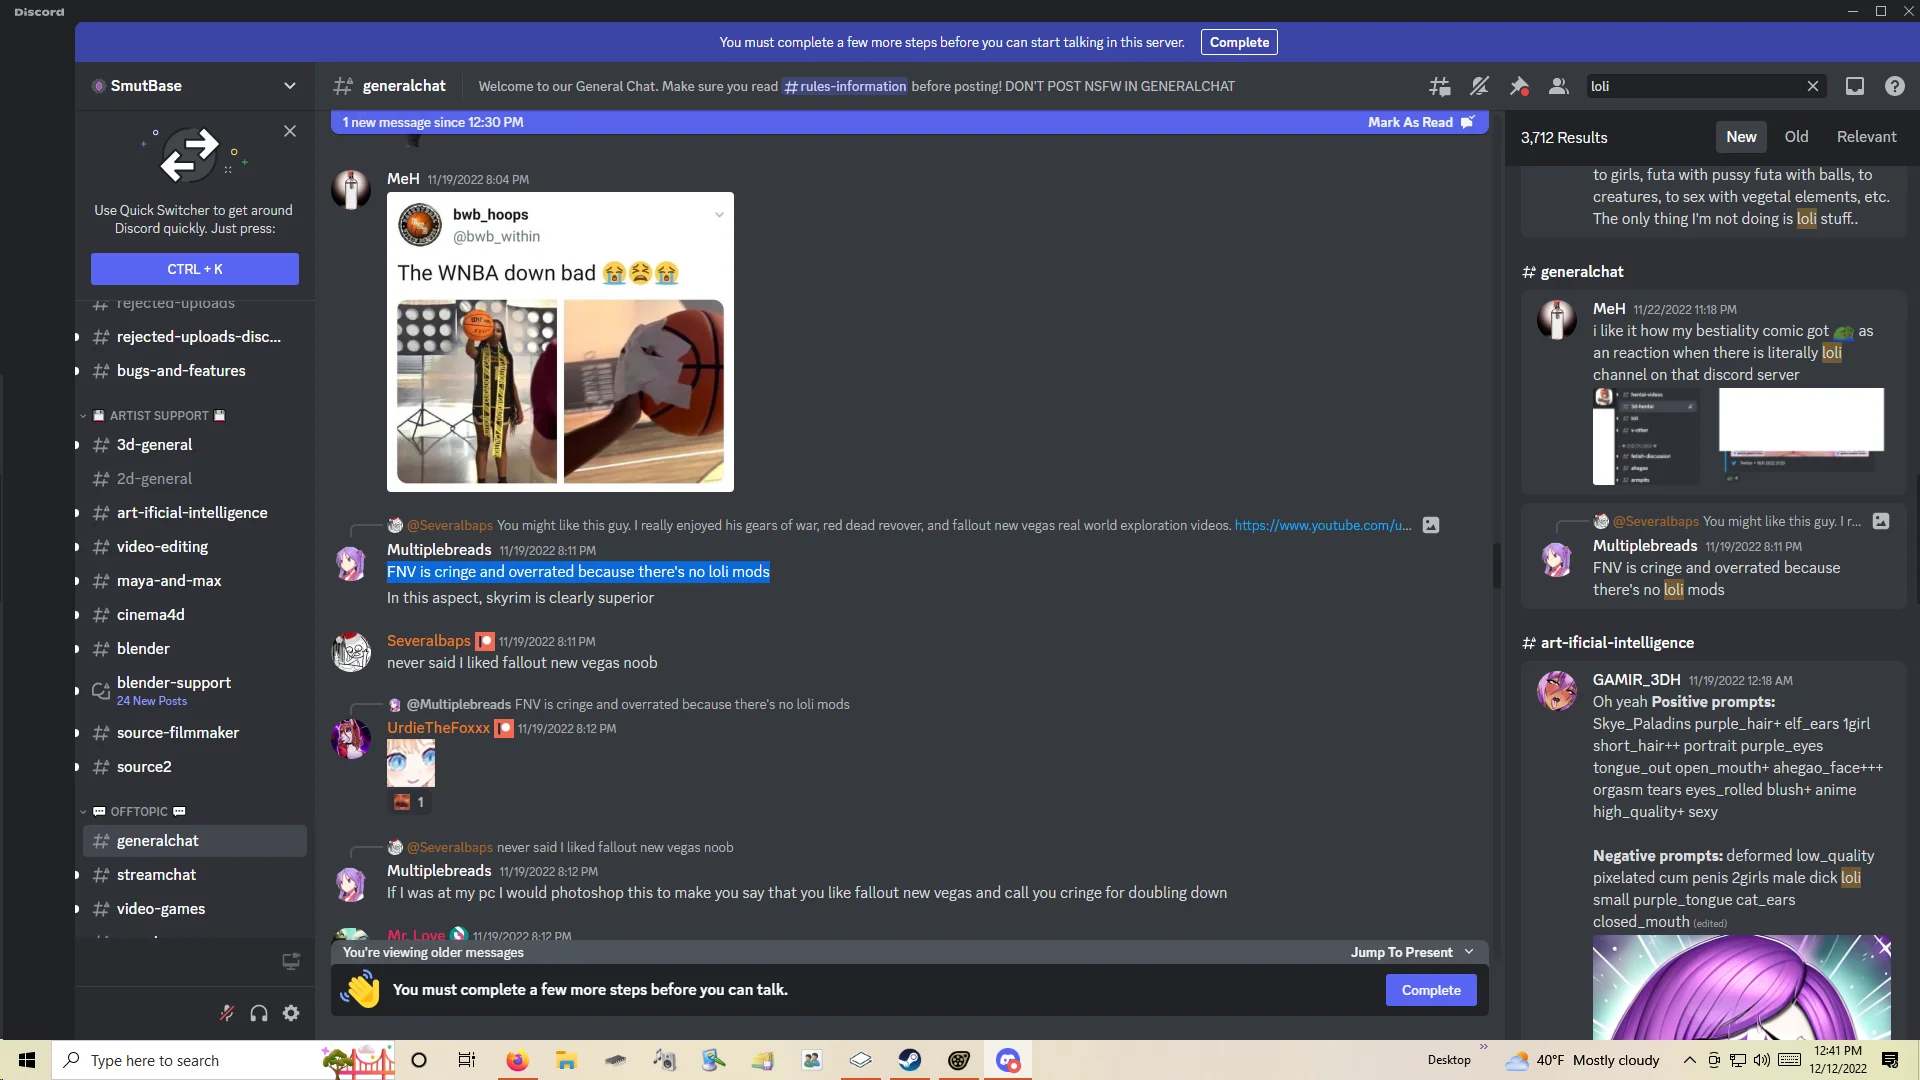
Task: Jump To Present messages
Action: coord(1411,952)
